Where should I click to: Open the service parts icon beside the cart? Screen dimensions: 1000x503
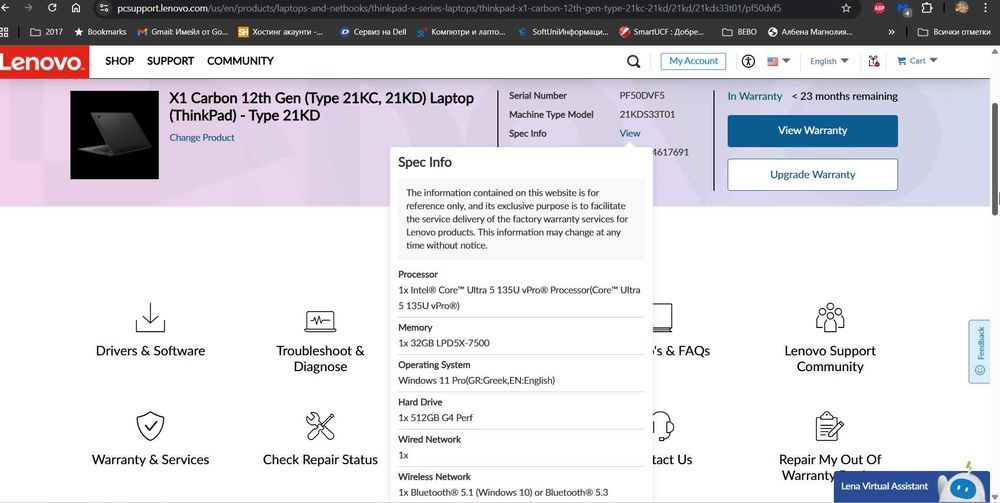(x=874, y=61)
